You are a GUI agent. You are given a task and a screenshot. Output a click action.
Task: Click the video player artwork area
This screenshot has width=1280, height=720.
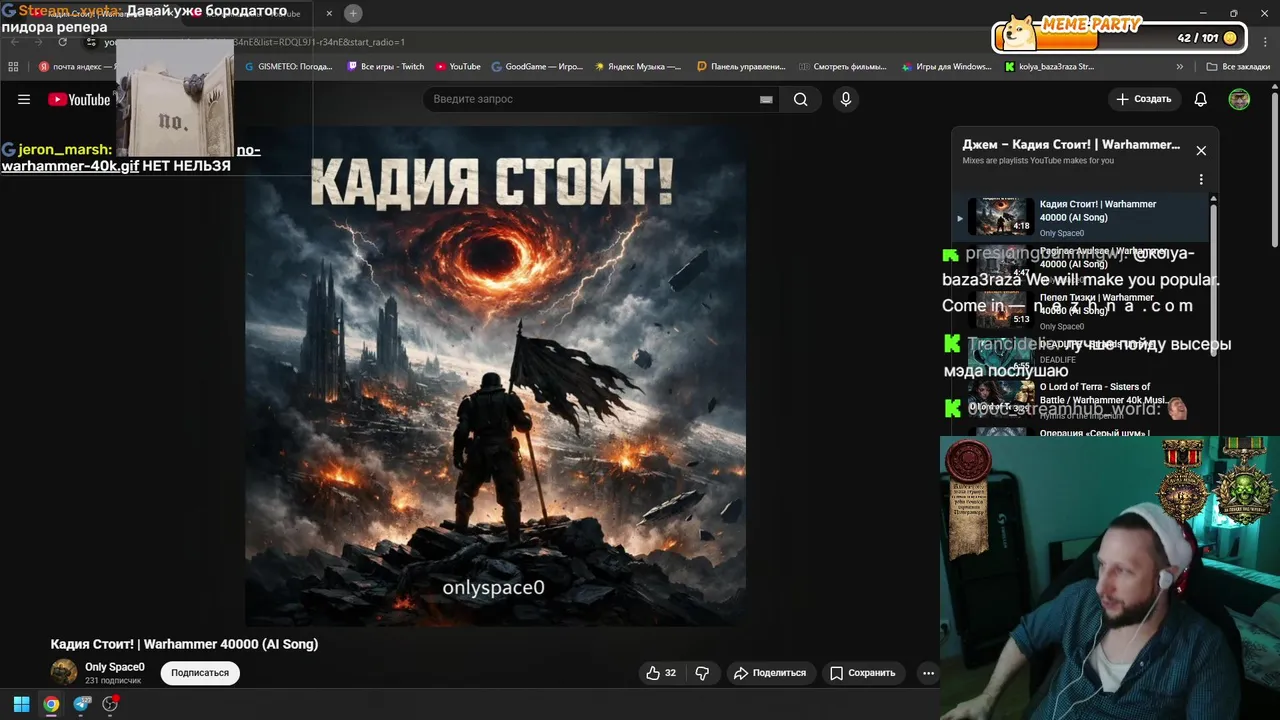(x=495, y=376)
